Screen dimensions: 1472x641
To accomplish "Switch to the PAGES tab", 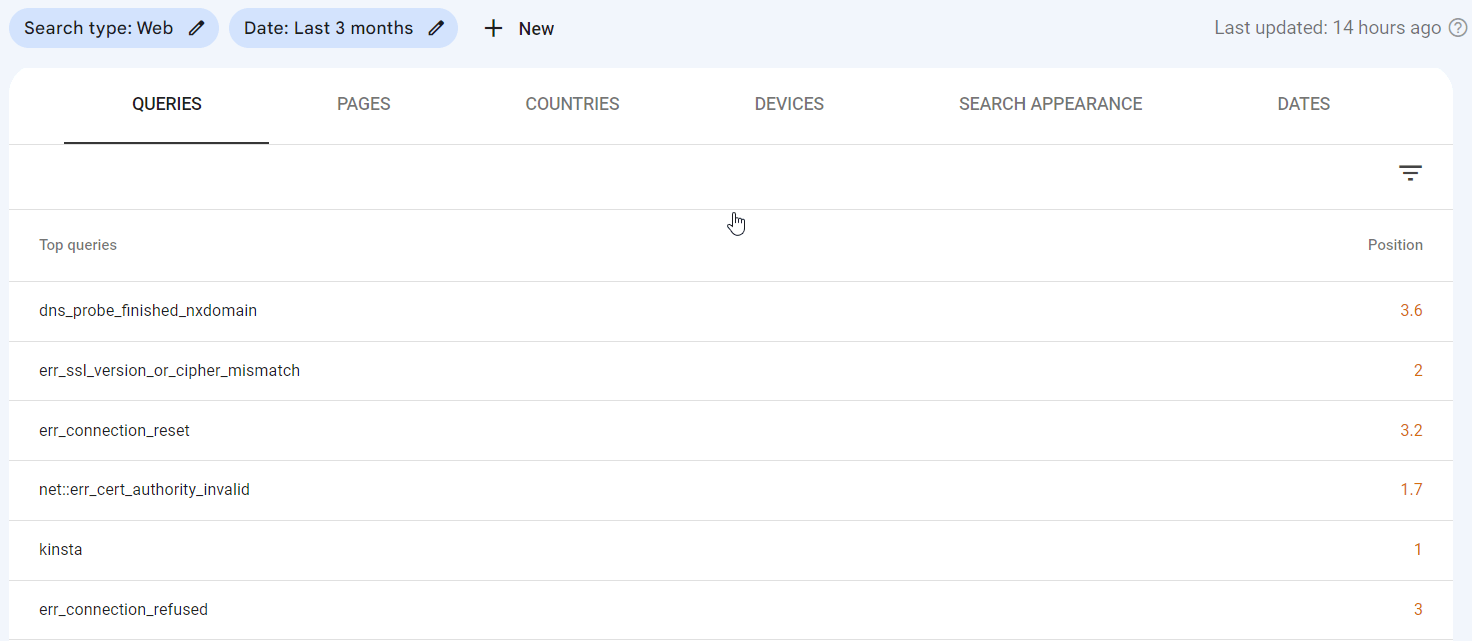I will (363, 103).
